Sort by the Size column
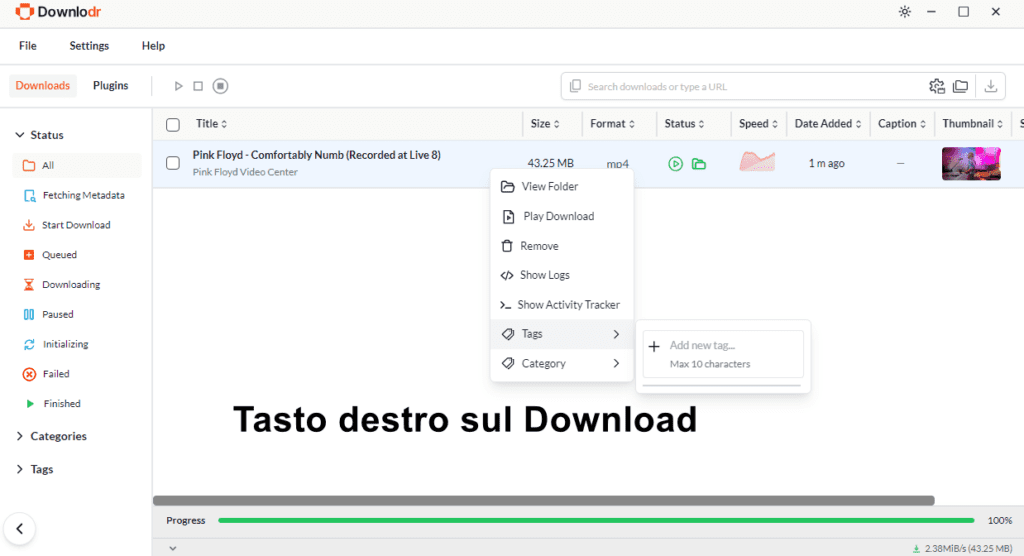The width and height of the screenshot is (1024, 556). (x=545, y=123)
